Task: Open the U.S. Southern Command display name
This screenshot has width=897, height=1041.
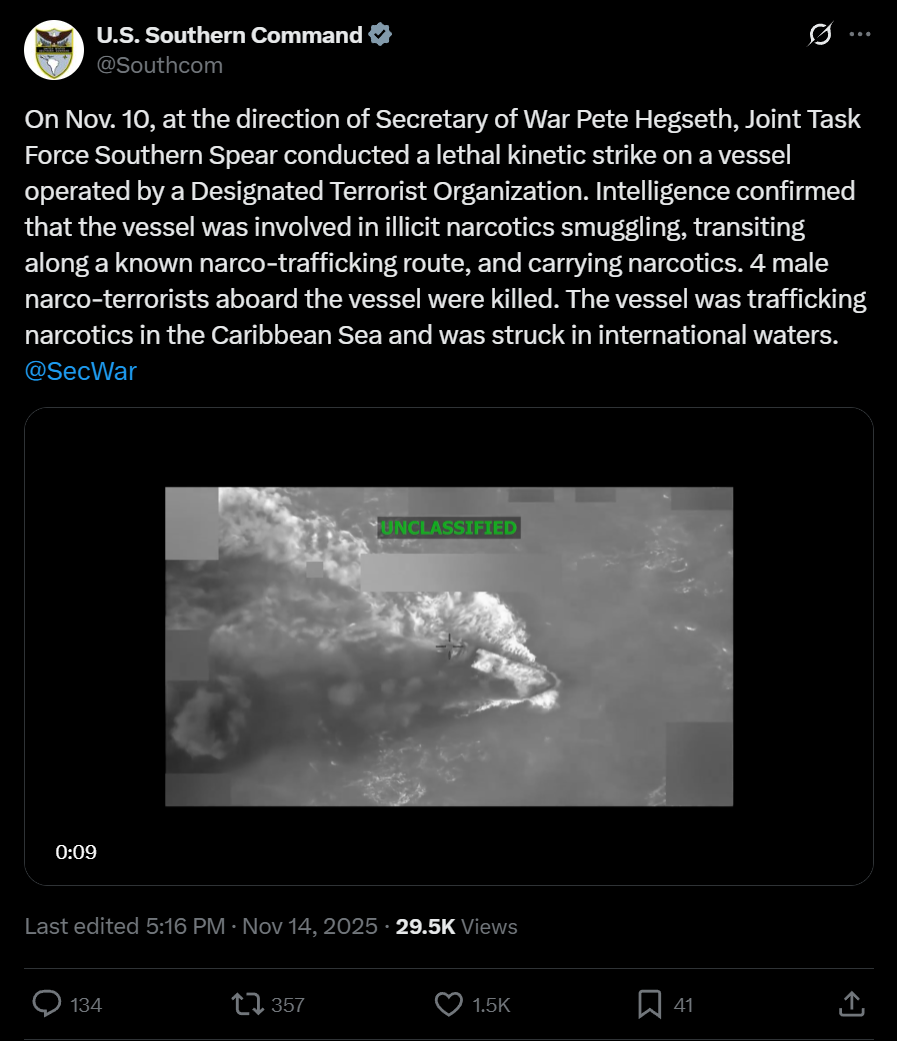Action: click(x=229, y=35)
